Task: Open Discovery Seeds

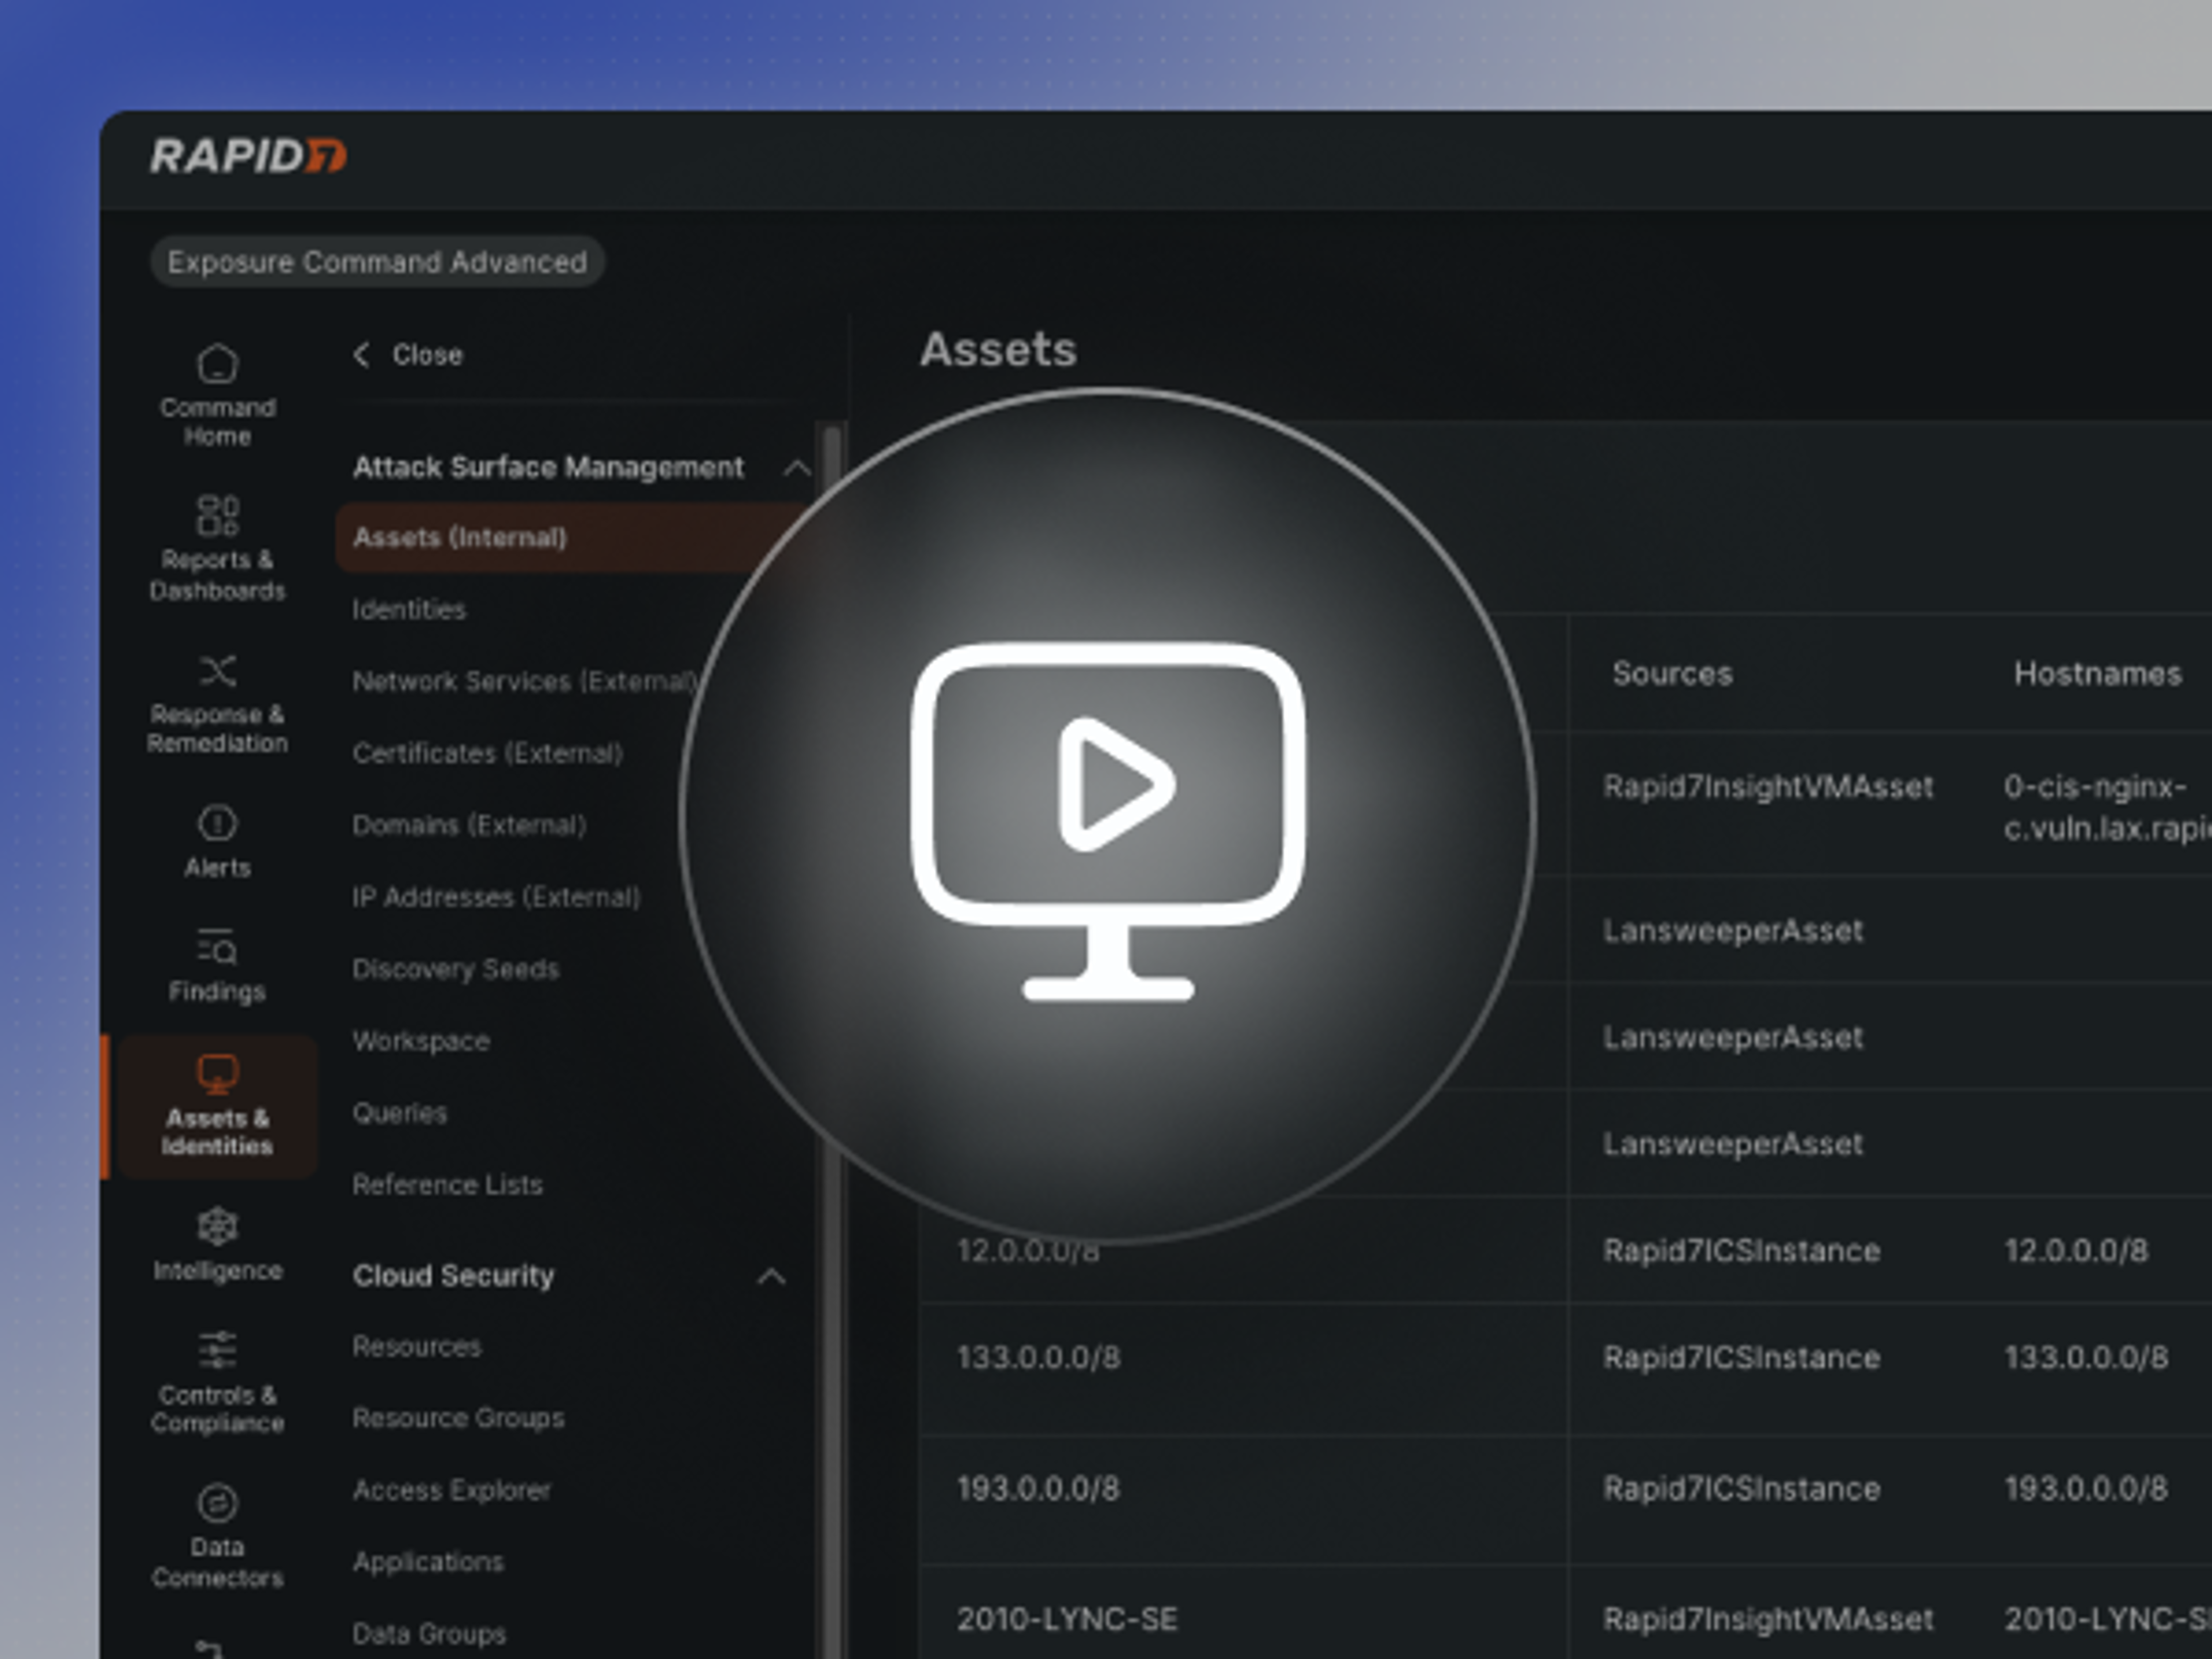Action: pyautogui.click(x=455, y=969)
